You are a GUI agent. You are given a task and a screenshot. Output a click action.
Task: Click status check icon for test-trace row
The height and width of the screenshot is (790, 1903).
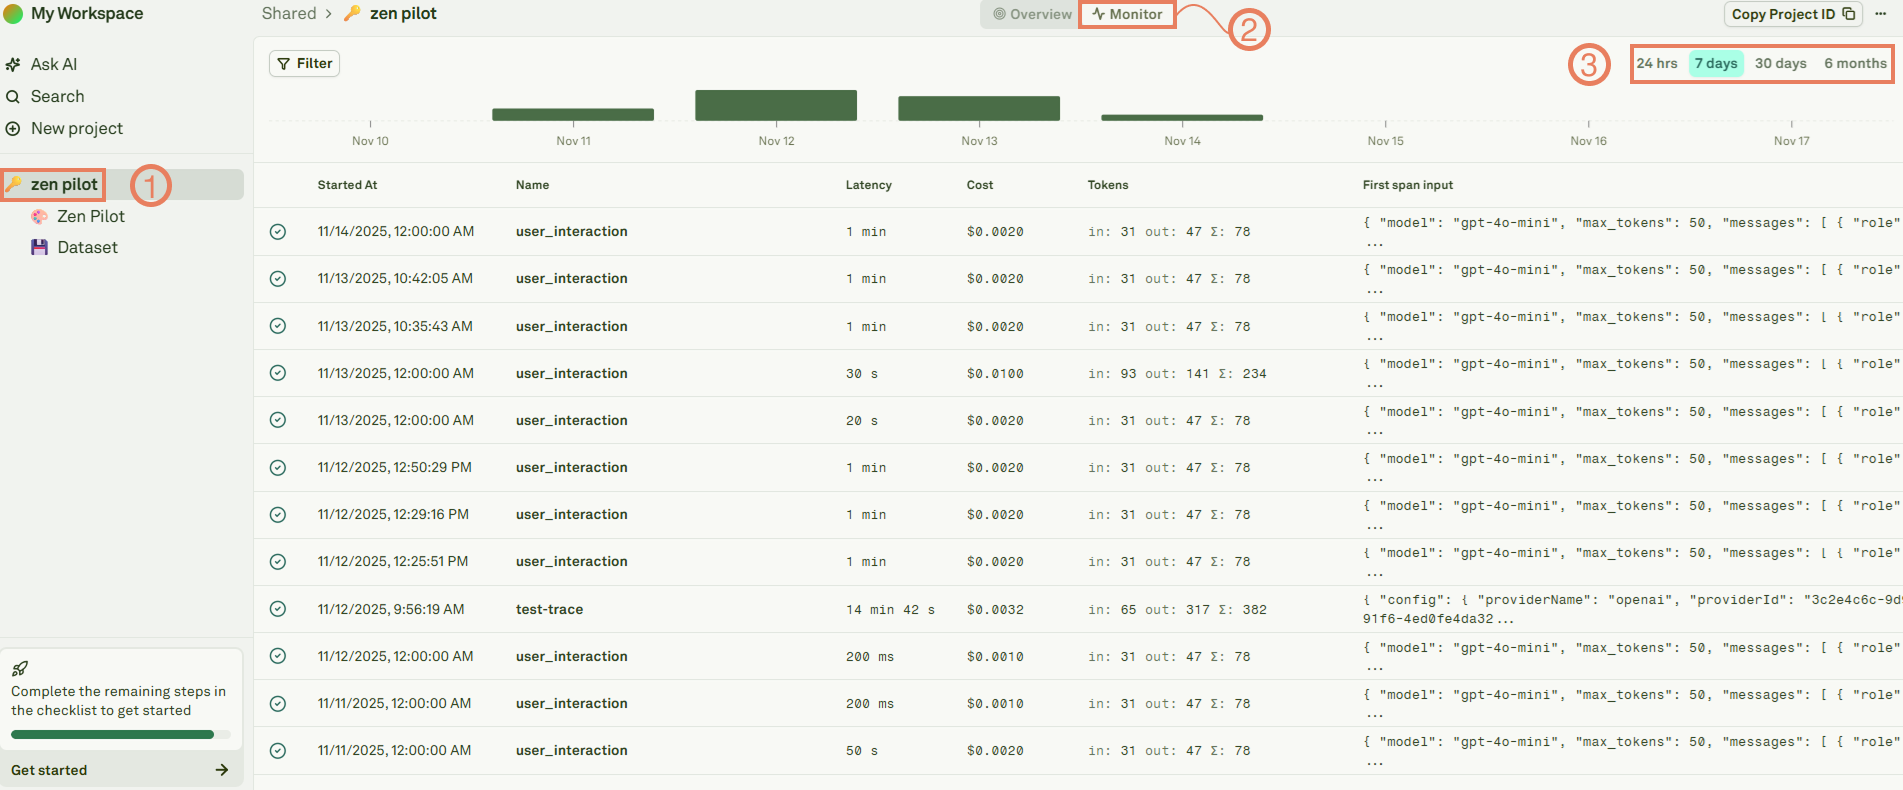point(278,609)
